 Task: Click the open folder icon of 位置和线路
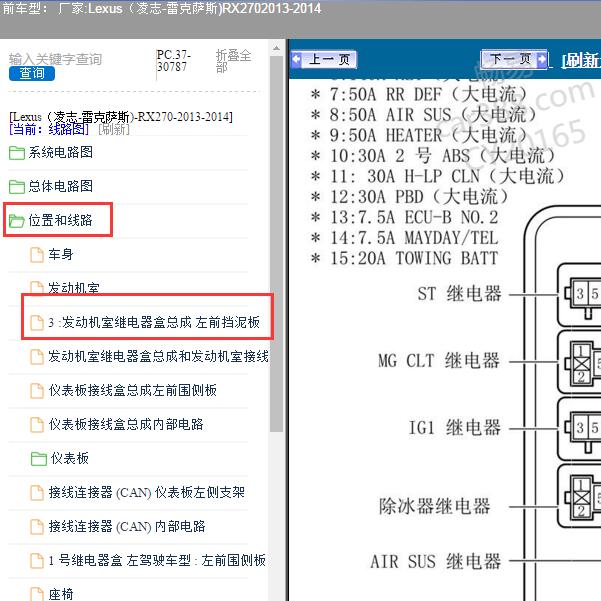(x=17, y=221)
